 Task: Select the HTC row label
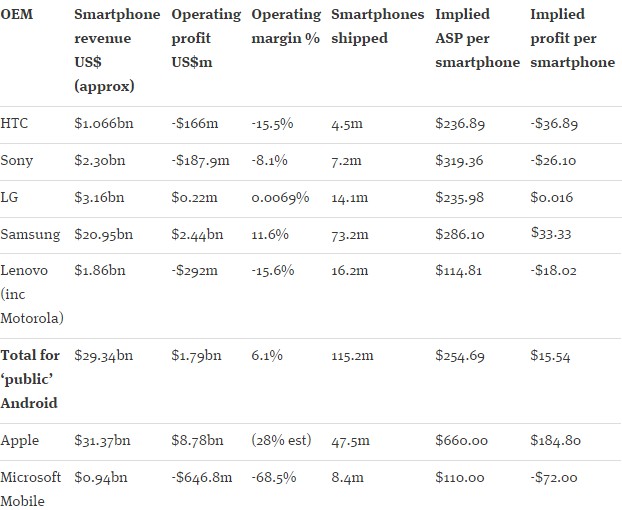click(14, 123)
